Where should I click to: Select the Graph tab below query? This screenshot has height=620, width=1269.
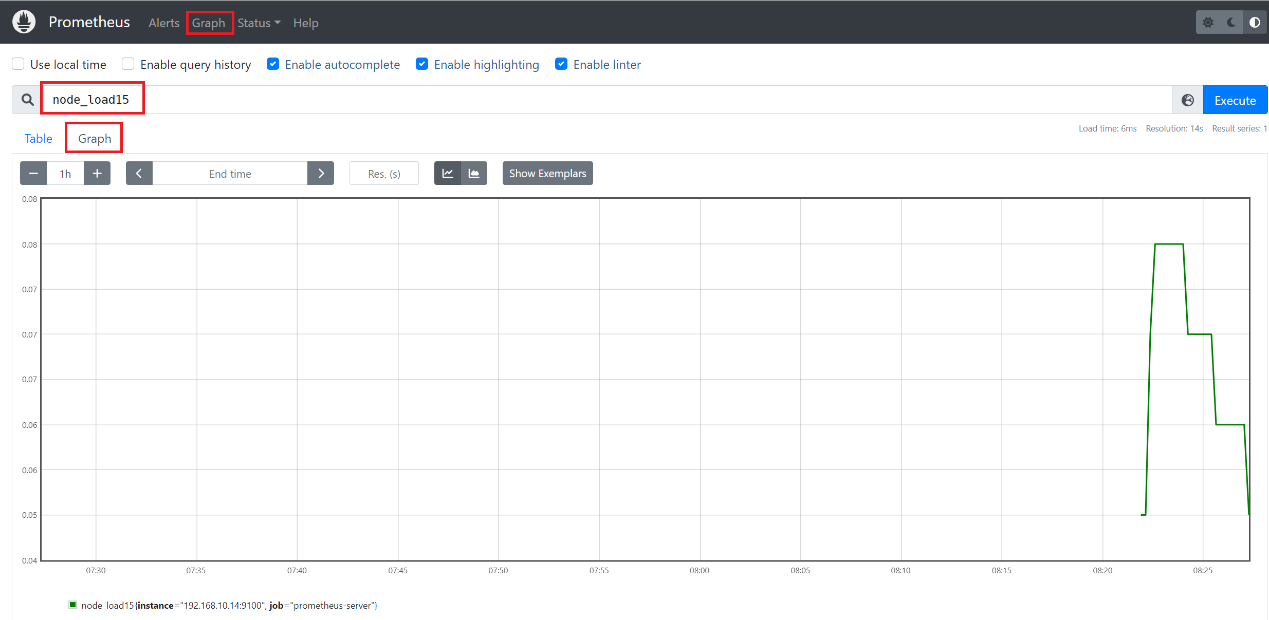(x=94, y=139)
